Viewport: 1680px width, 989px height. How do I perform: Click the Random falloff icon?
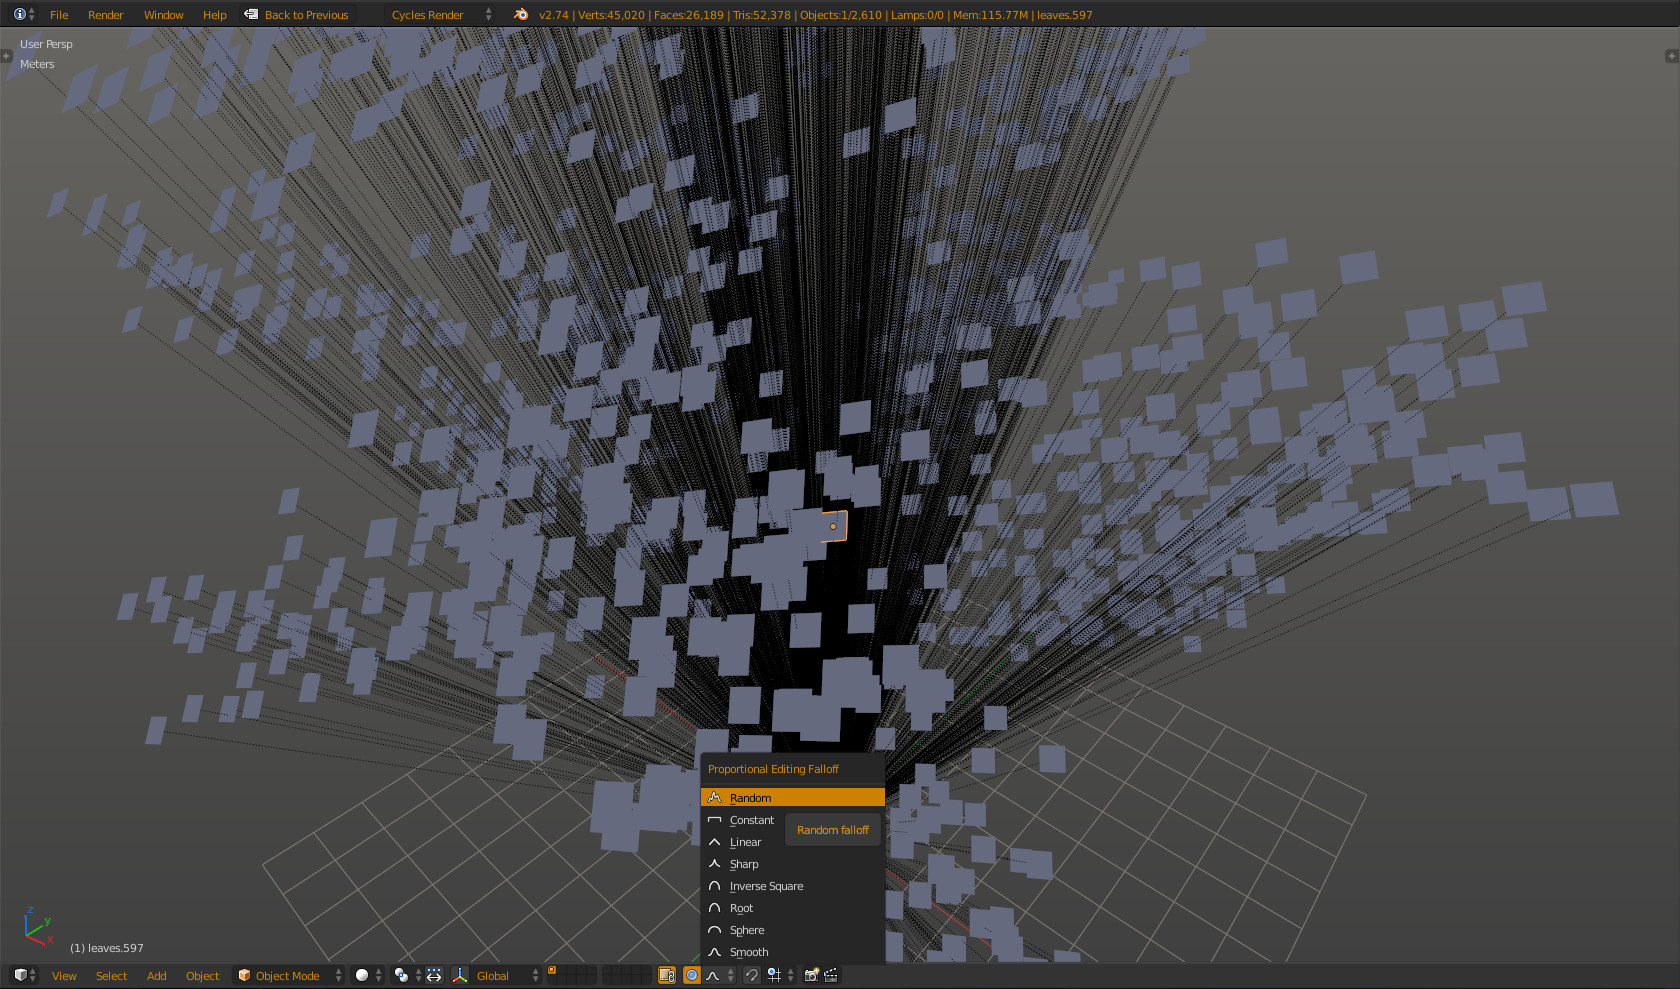click(x=714, y=797)
